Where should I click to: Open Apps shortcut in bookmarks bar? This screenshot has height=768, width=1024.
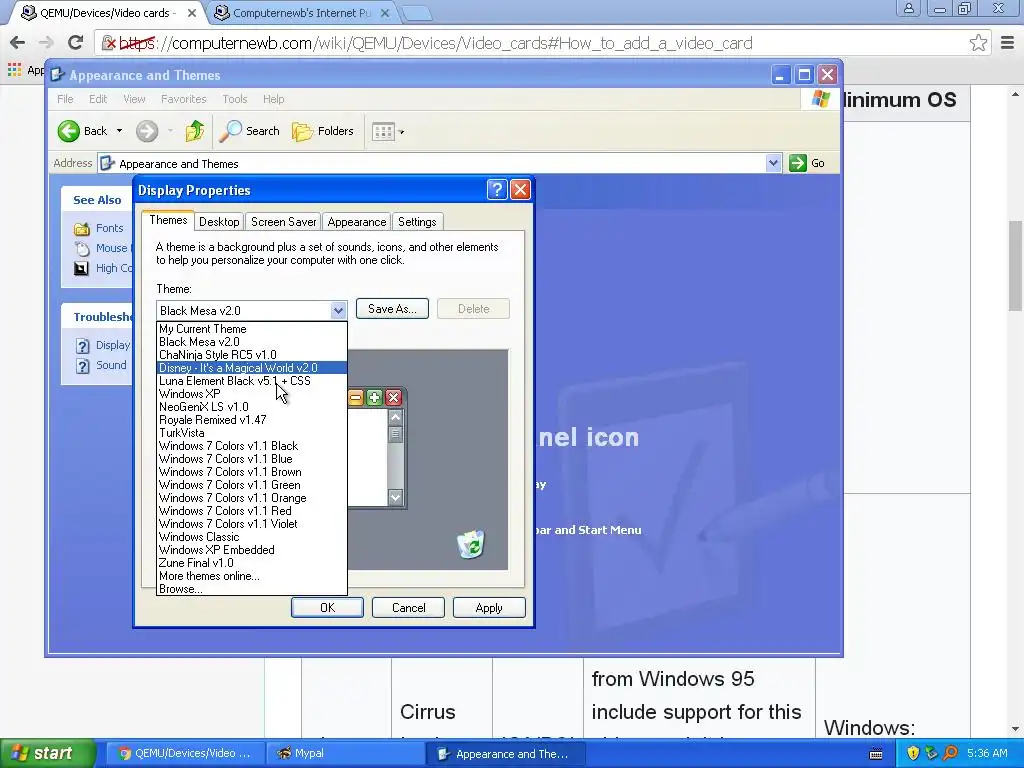click(x=25, y=70)
